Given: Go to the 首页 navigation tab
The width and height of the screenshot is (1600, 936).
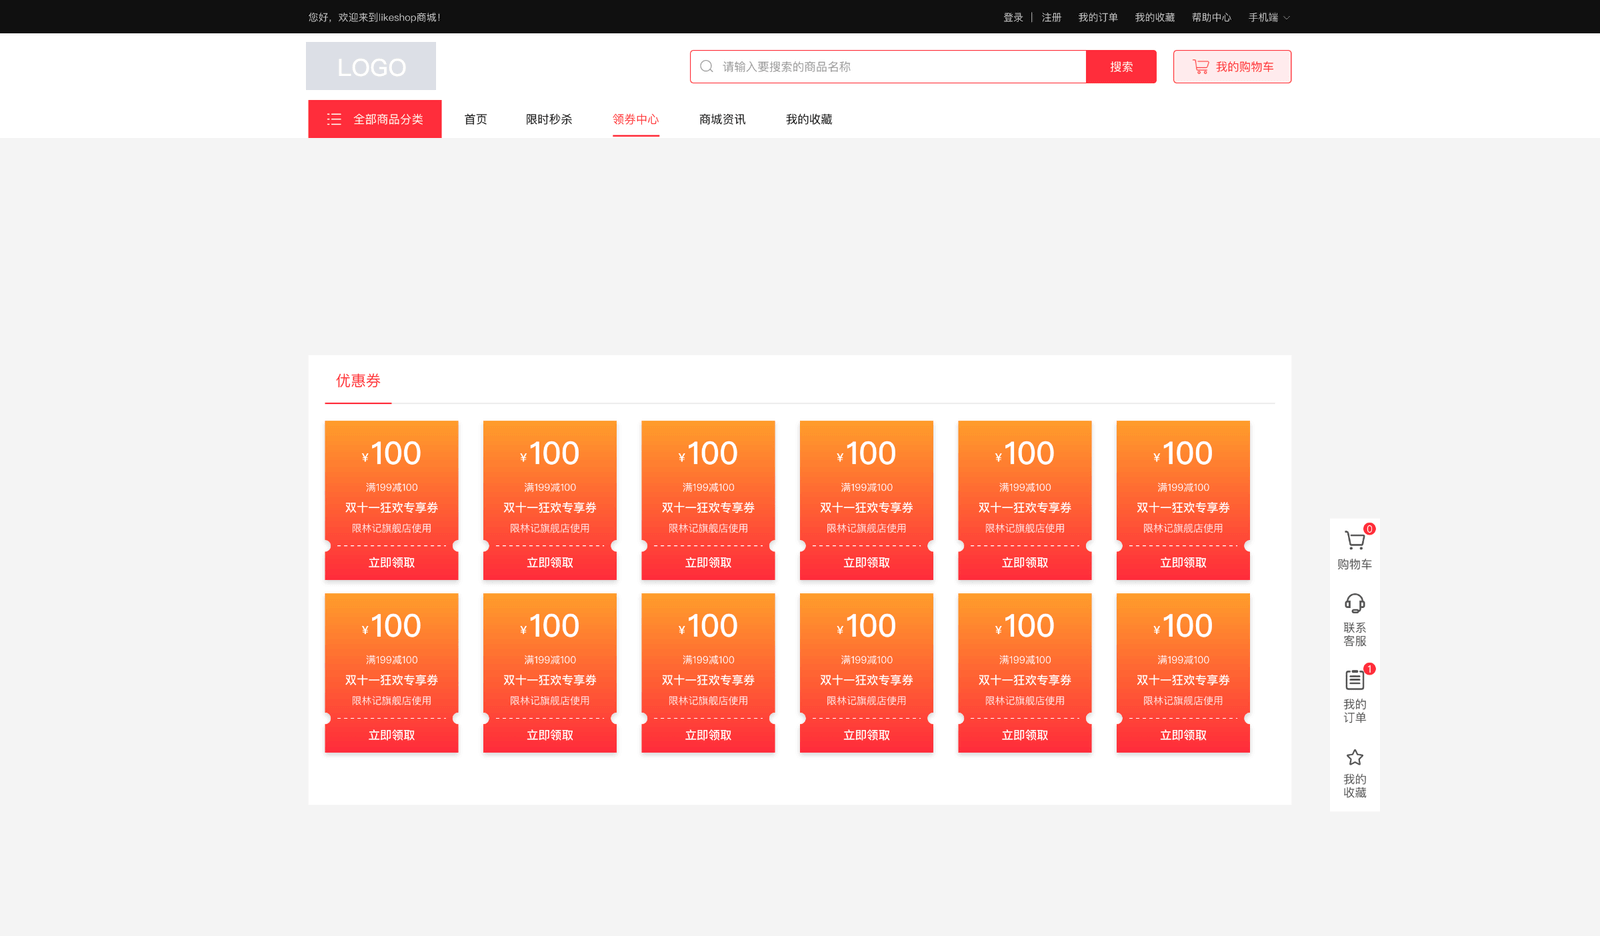Looking at the screenshot, I should point(475,119).
